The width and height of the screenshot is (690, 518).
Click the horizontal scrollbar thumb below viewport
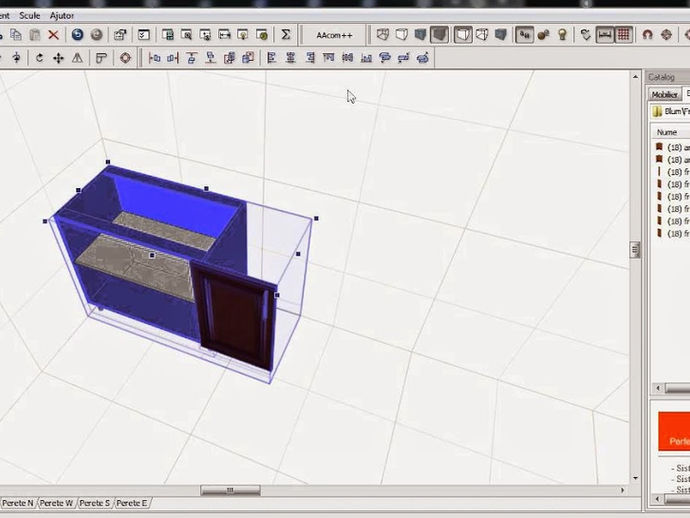[x=230, y=490]
